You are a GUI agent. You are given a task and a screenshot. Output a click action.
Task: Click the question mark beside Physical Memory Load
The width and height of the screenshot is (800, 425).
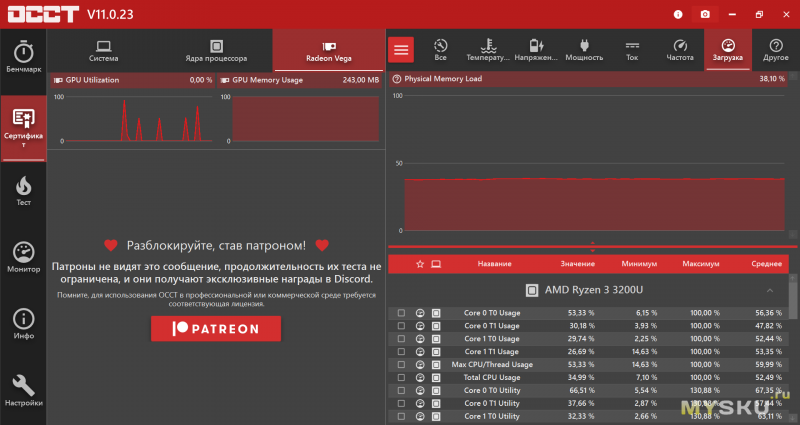click(x=396, y=79)
